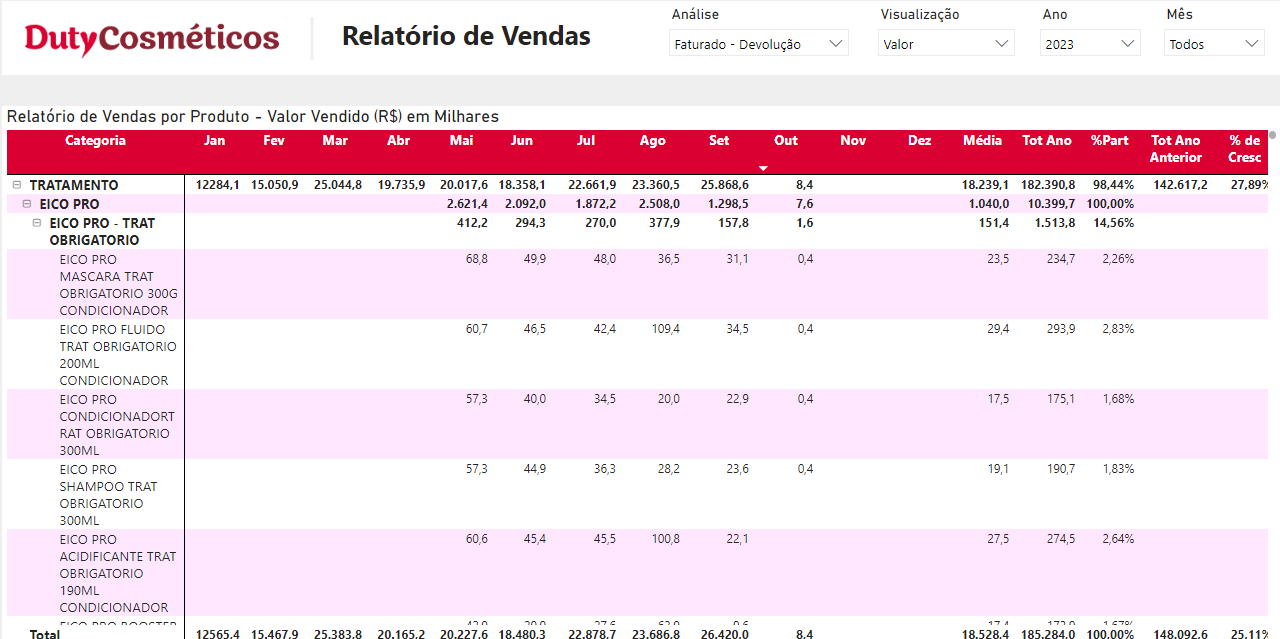
Task: Click the Tot Ano Anterior column header
Action: 1175,149
